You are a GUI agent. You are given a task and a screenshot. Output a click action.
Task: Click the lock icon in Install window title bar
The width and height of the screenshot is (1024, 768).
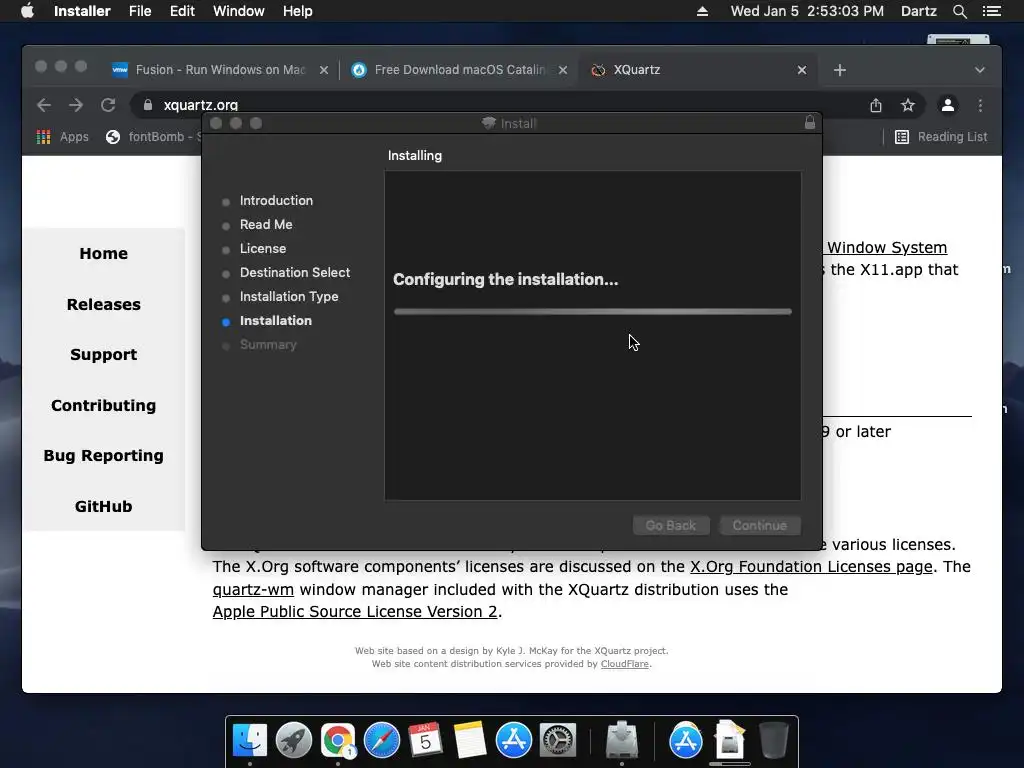click(x=810, y=123)
